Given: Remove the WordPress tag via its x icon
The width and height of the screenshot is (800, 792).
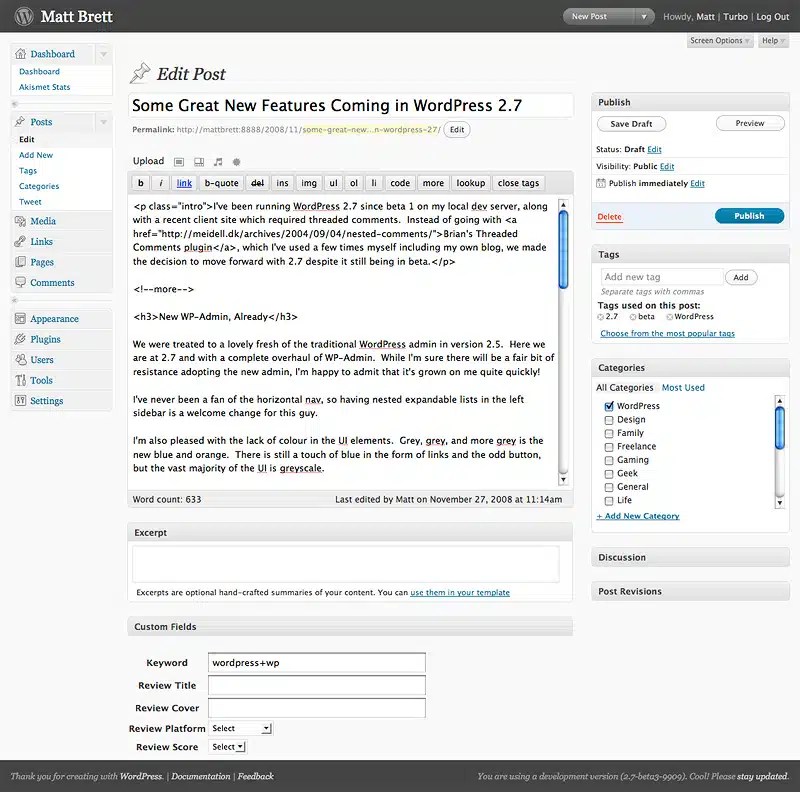Looking at the screenshot, I should coord(669,317).
